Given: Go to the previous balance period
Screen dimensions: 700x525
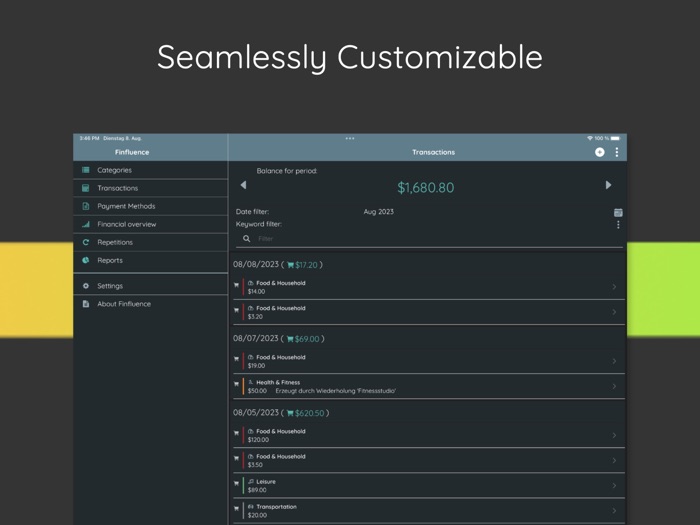Looking at the screenshot, I should pyautogui.click(x=243, y=185).
